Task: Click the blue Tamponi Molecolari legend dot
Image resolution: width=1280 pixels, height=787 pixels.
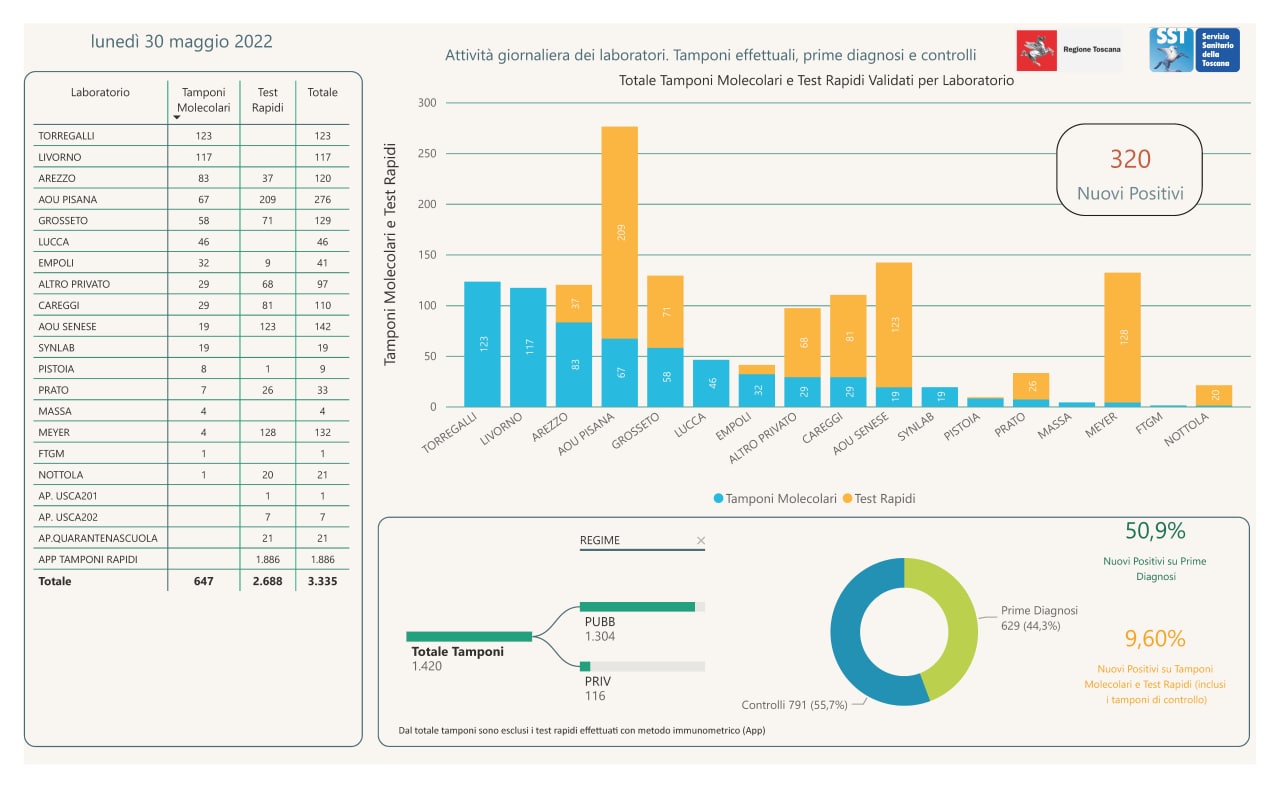Action: click(719, 498)
